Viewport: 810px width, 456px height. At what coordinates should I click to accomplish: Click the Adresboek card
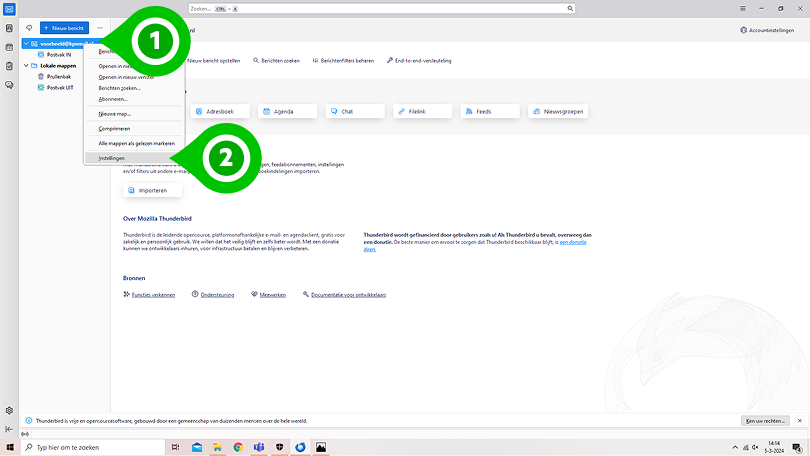click(x=220, y=112)
